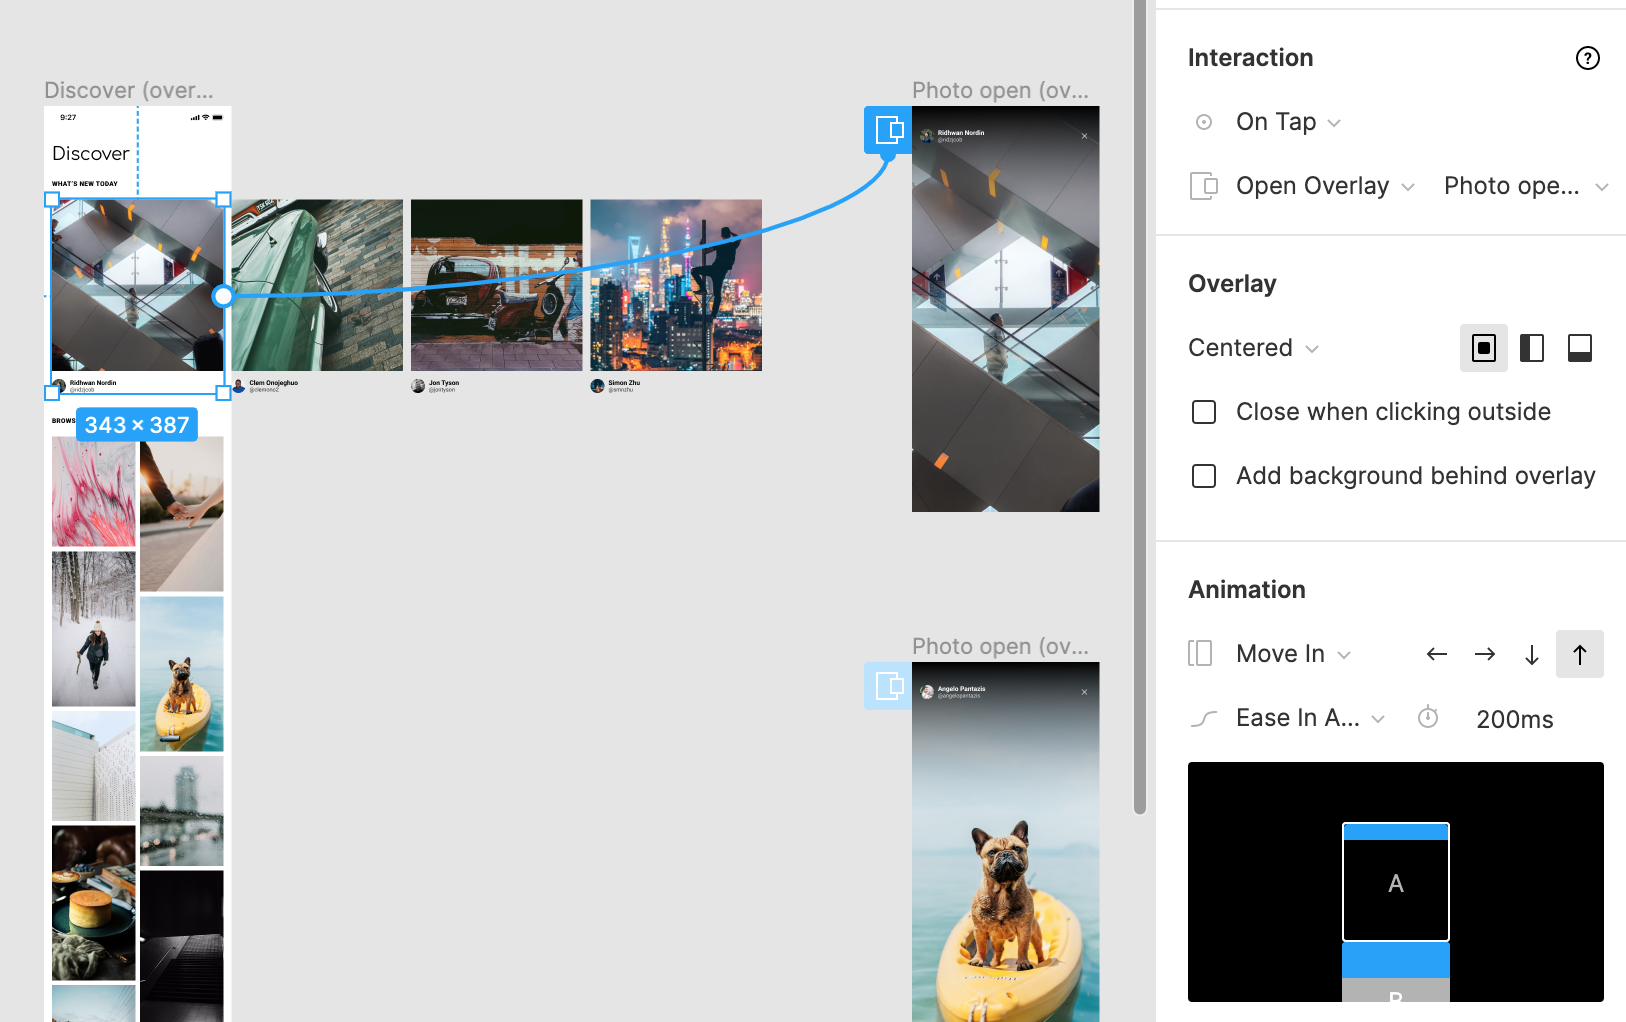
Task: Open the Ease In easing dropdown
Action: coord(1309,718)
